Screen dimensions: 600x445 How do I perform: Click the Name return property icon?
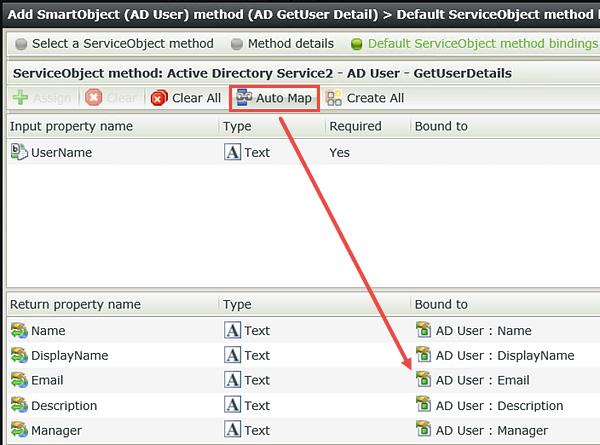pyautogui.click(x=19, y=330)
